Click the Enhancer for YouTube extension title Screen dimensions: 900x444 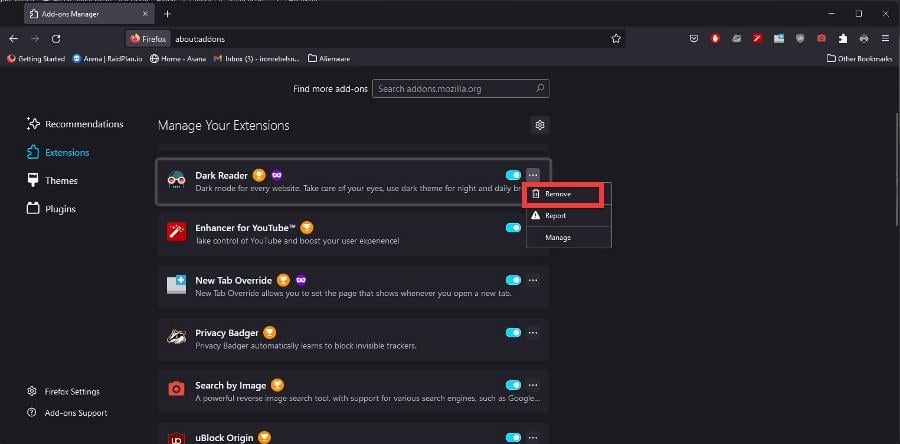[246, 228]
